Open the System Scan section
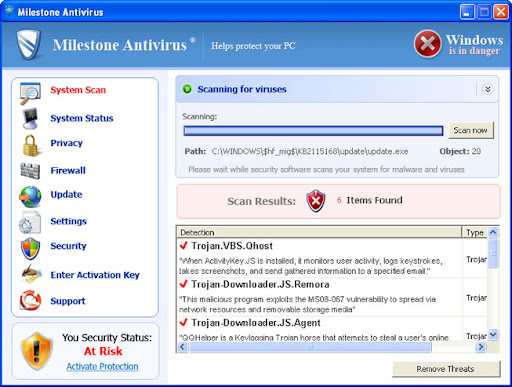 click(x=78, y=90)
